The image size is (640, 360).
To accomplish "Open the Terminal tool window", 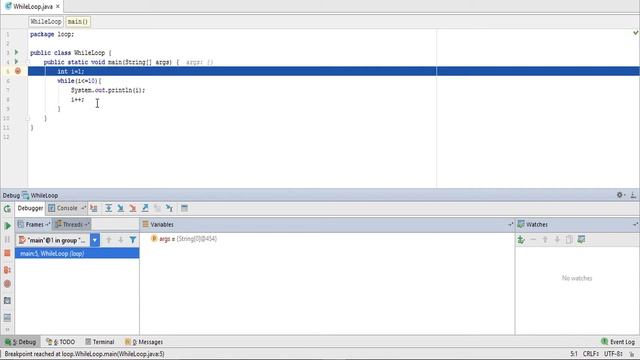I will [100, 342].
